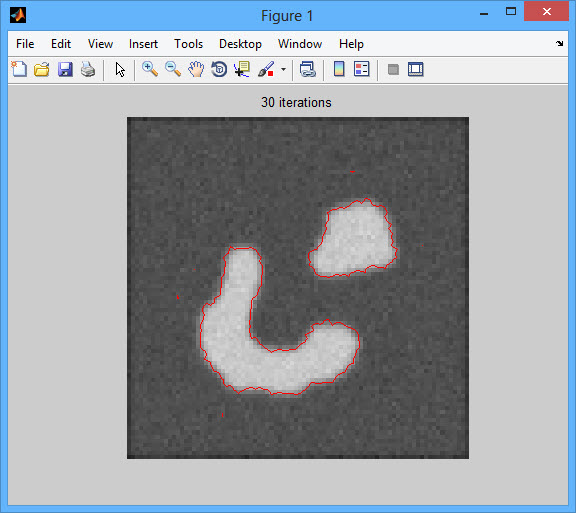Image resolution: width=576 pixels, height=513 pixels.
Task: Toggle the Edit Plot arrow tool
Action: [120, 69]
